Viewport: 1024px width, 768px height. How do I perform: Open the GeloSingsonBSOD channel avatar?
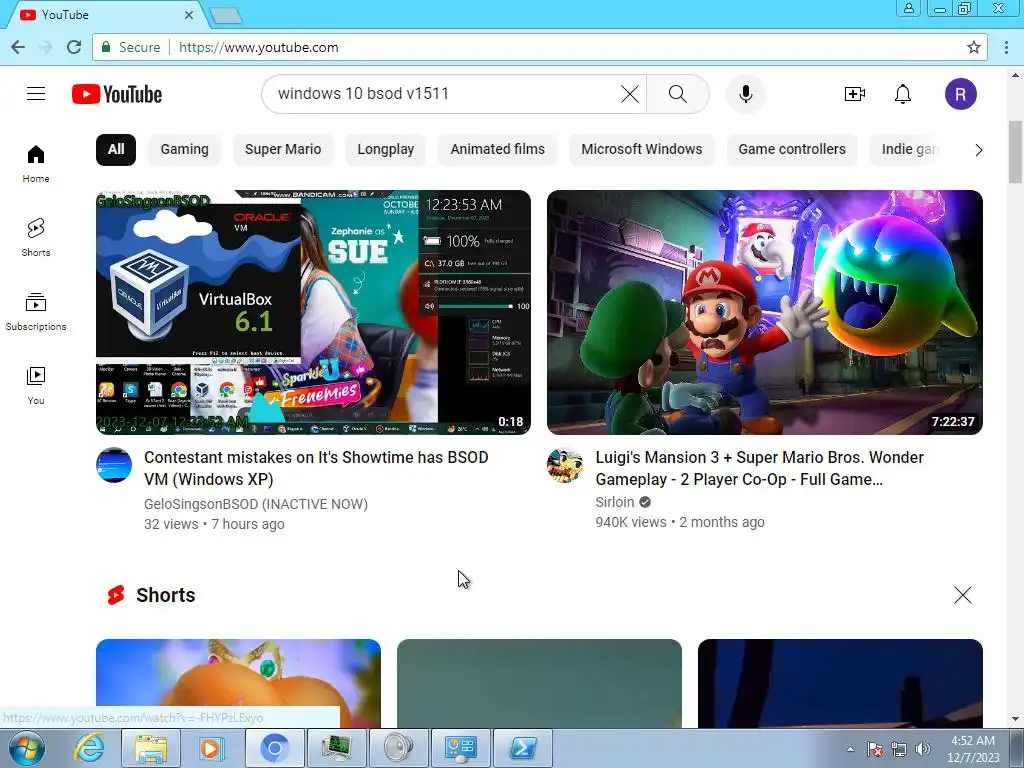pos(114,465)
